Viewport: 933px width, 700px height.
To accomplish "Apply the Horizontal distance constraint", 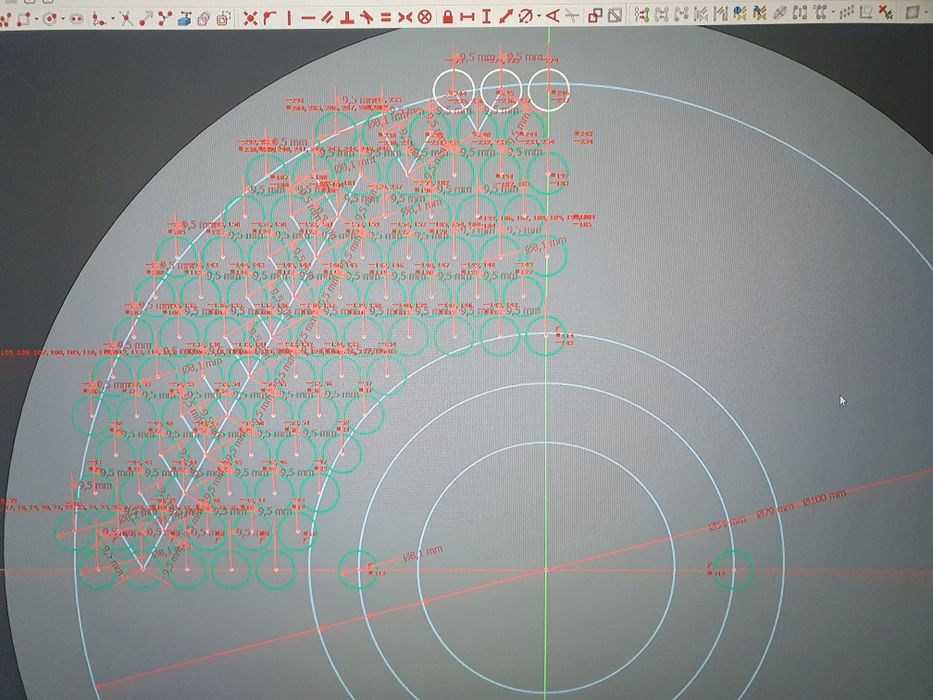I will [x=468, y=17].
